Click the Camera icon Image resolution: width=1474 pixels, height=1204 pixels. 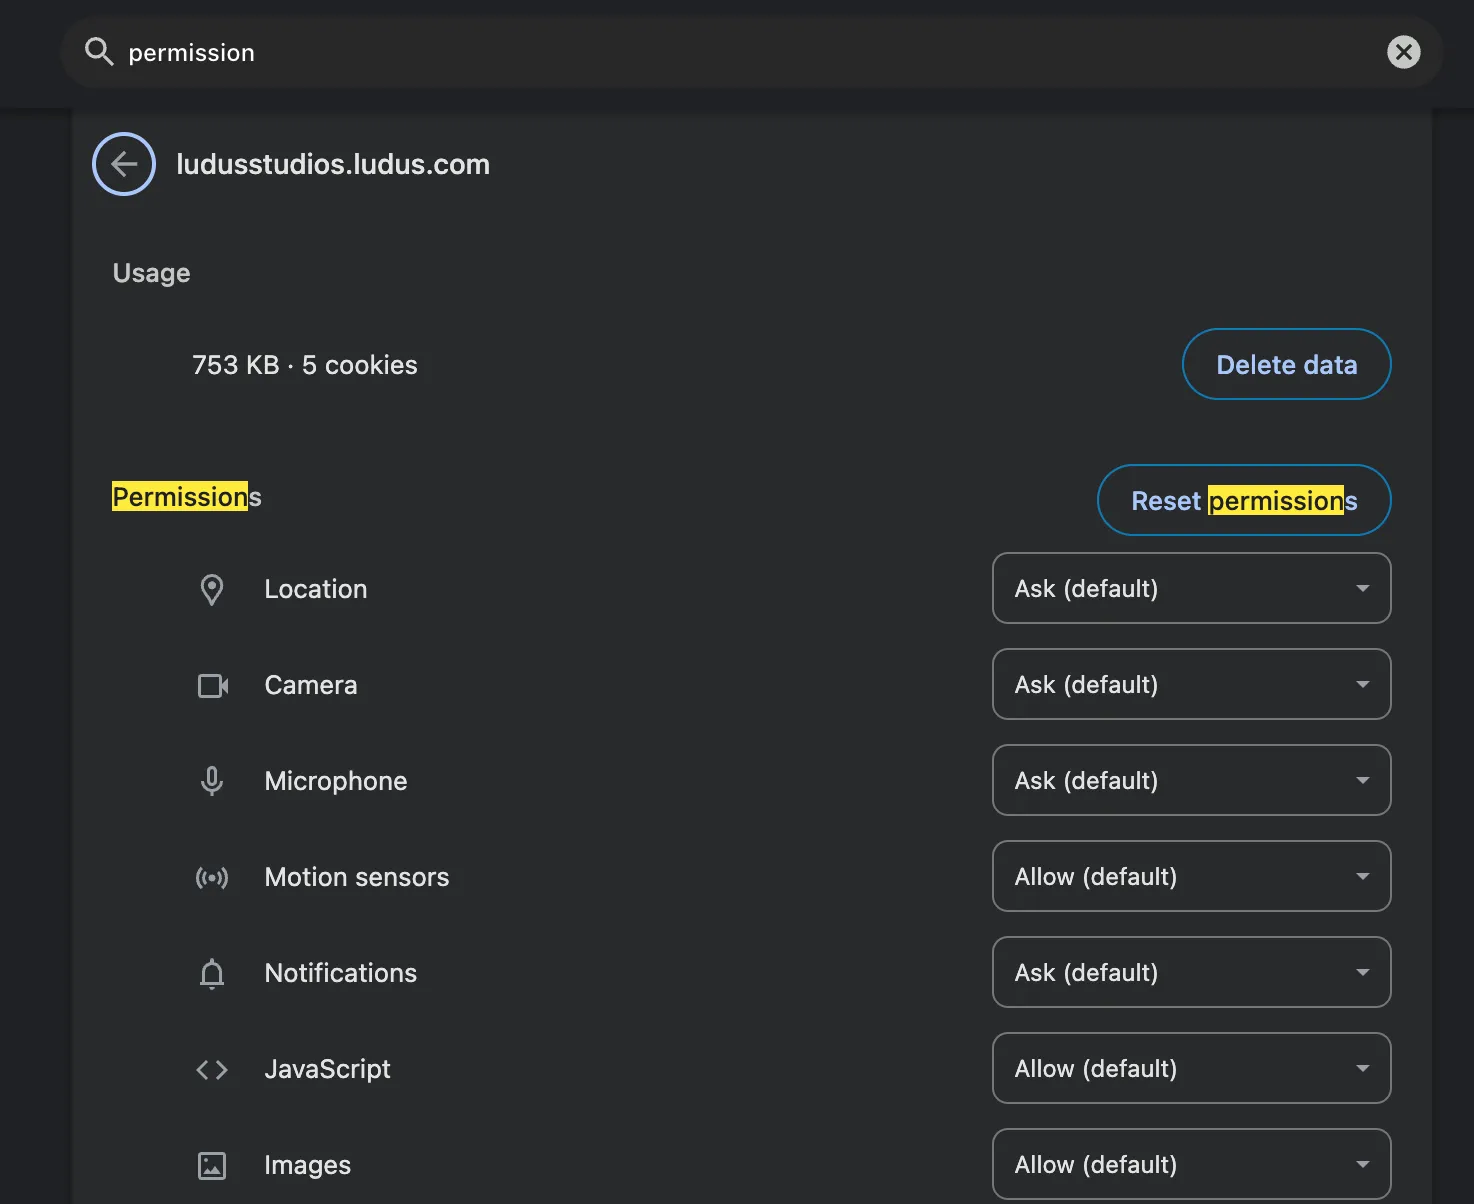pyautogui.click(x=212, y=685)
